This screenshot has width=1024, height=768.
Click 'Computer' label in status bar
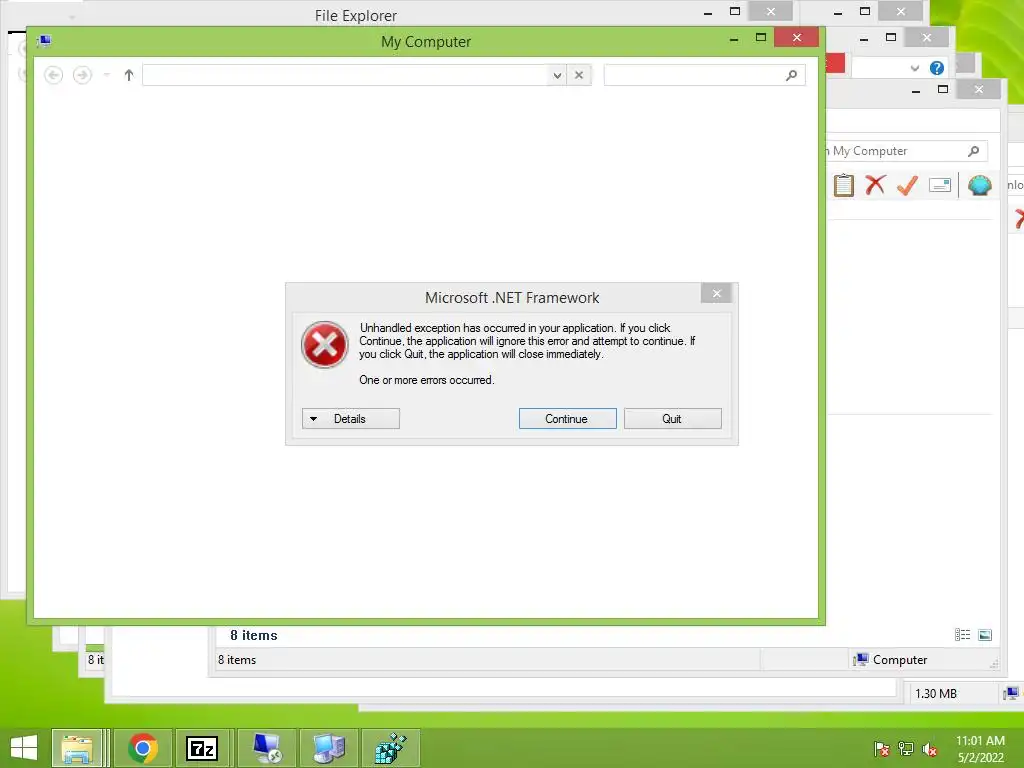[900, 660]
